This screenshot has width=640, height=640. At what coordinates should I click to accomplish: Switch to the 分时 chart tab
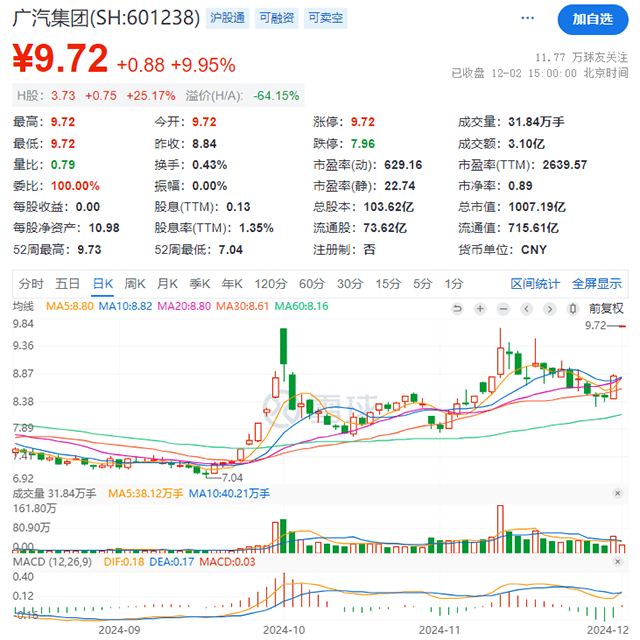pyautogui.click(x=31, y=283)
